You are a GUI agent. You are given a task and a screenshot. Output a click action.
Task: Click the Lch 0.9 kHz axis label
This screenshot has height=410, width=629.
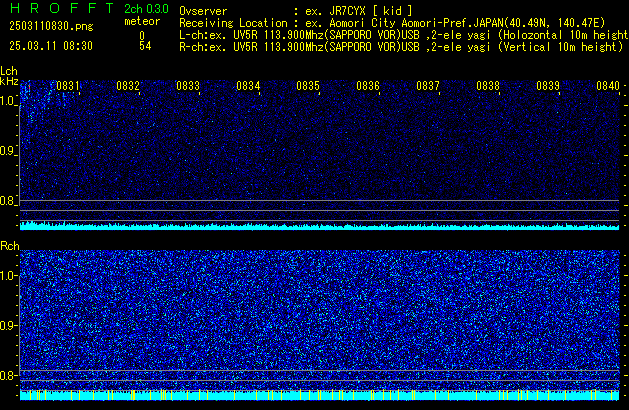pyautogui.click(x=8, y=151)
